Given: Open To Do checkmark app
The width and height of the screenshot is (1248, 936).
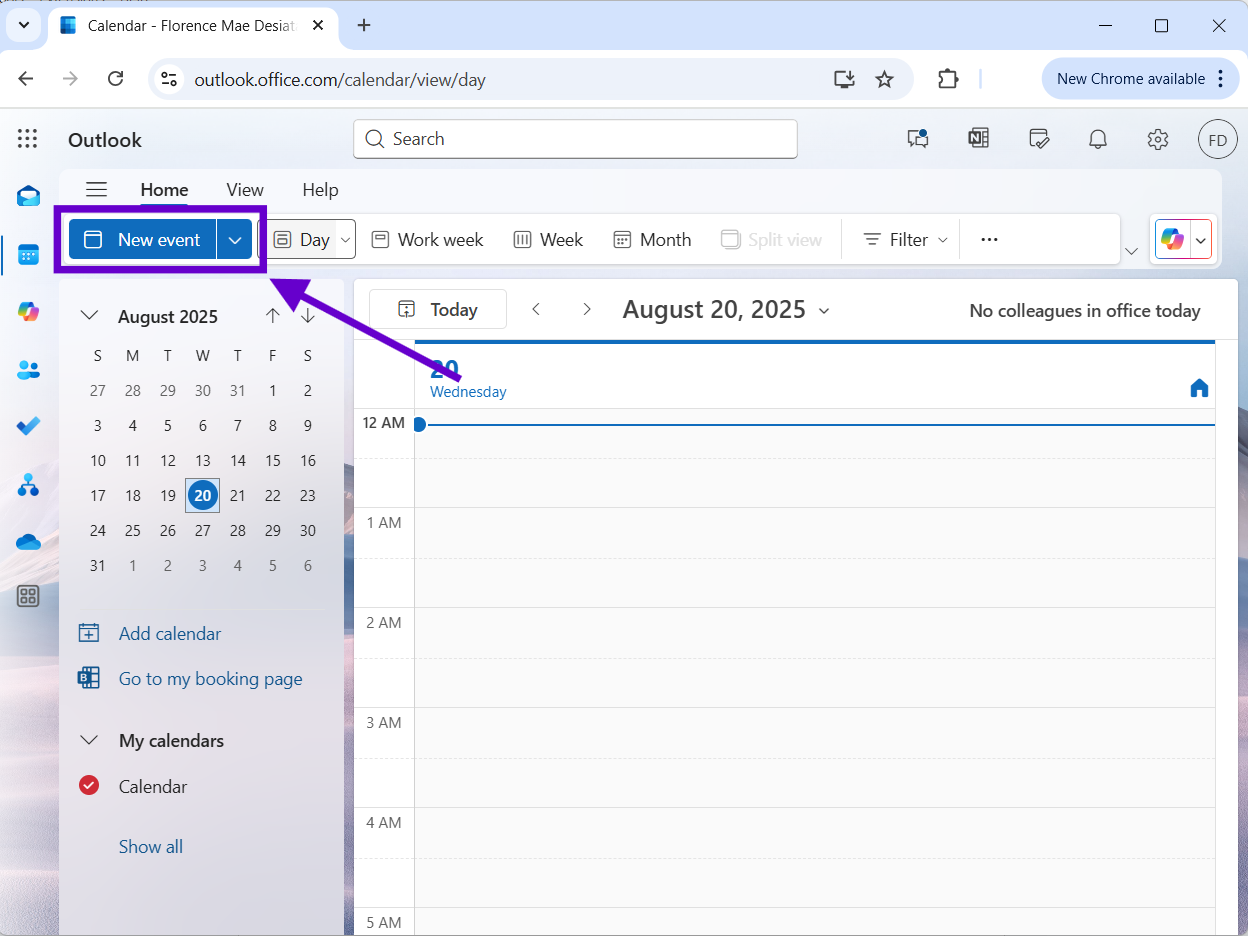Looking at the screenshot, I should 28,427.
